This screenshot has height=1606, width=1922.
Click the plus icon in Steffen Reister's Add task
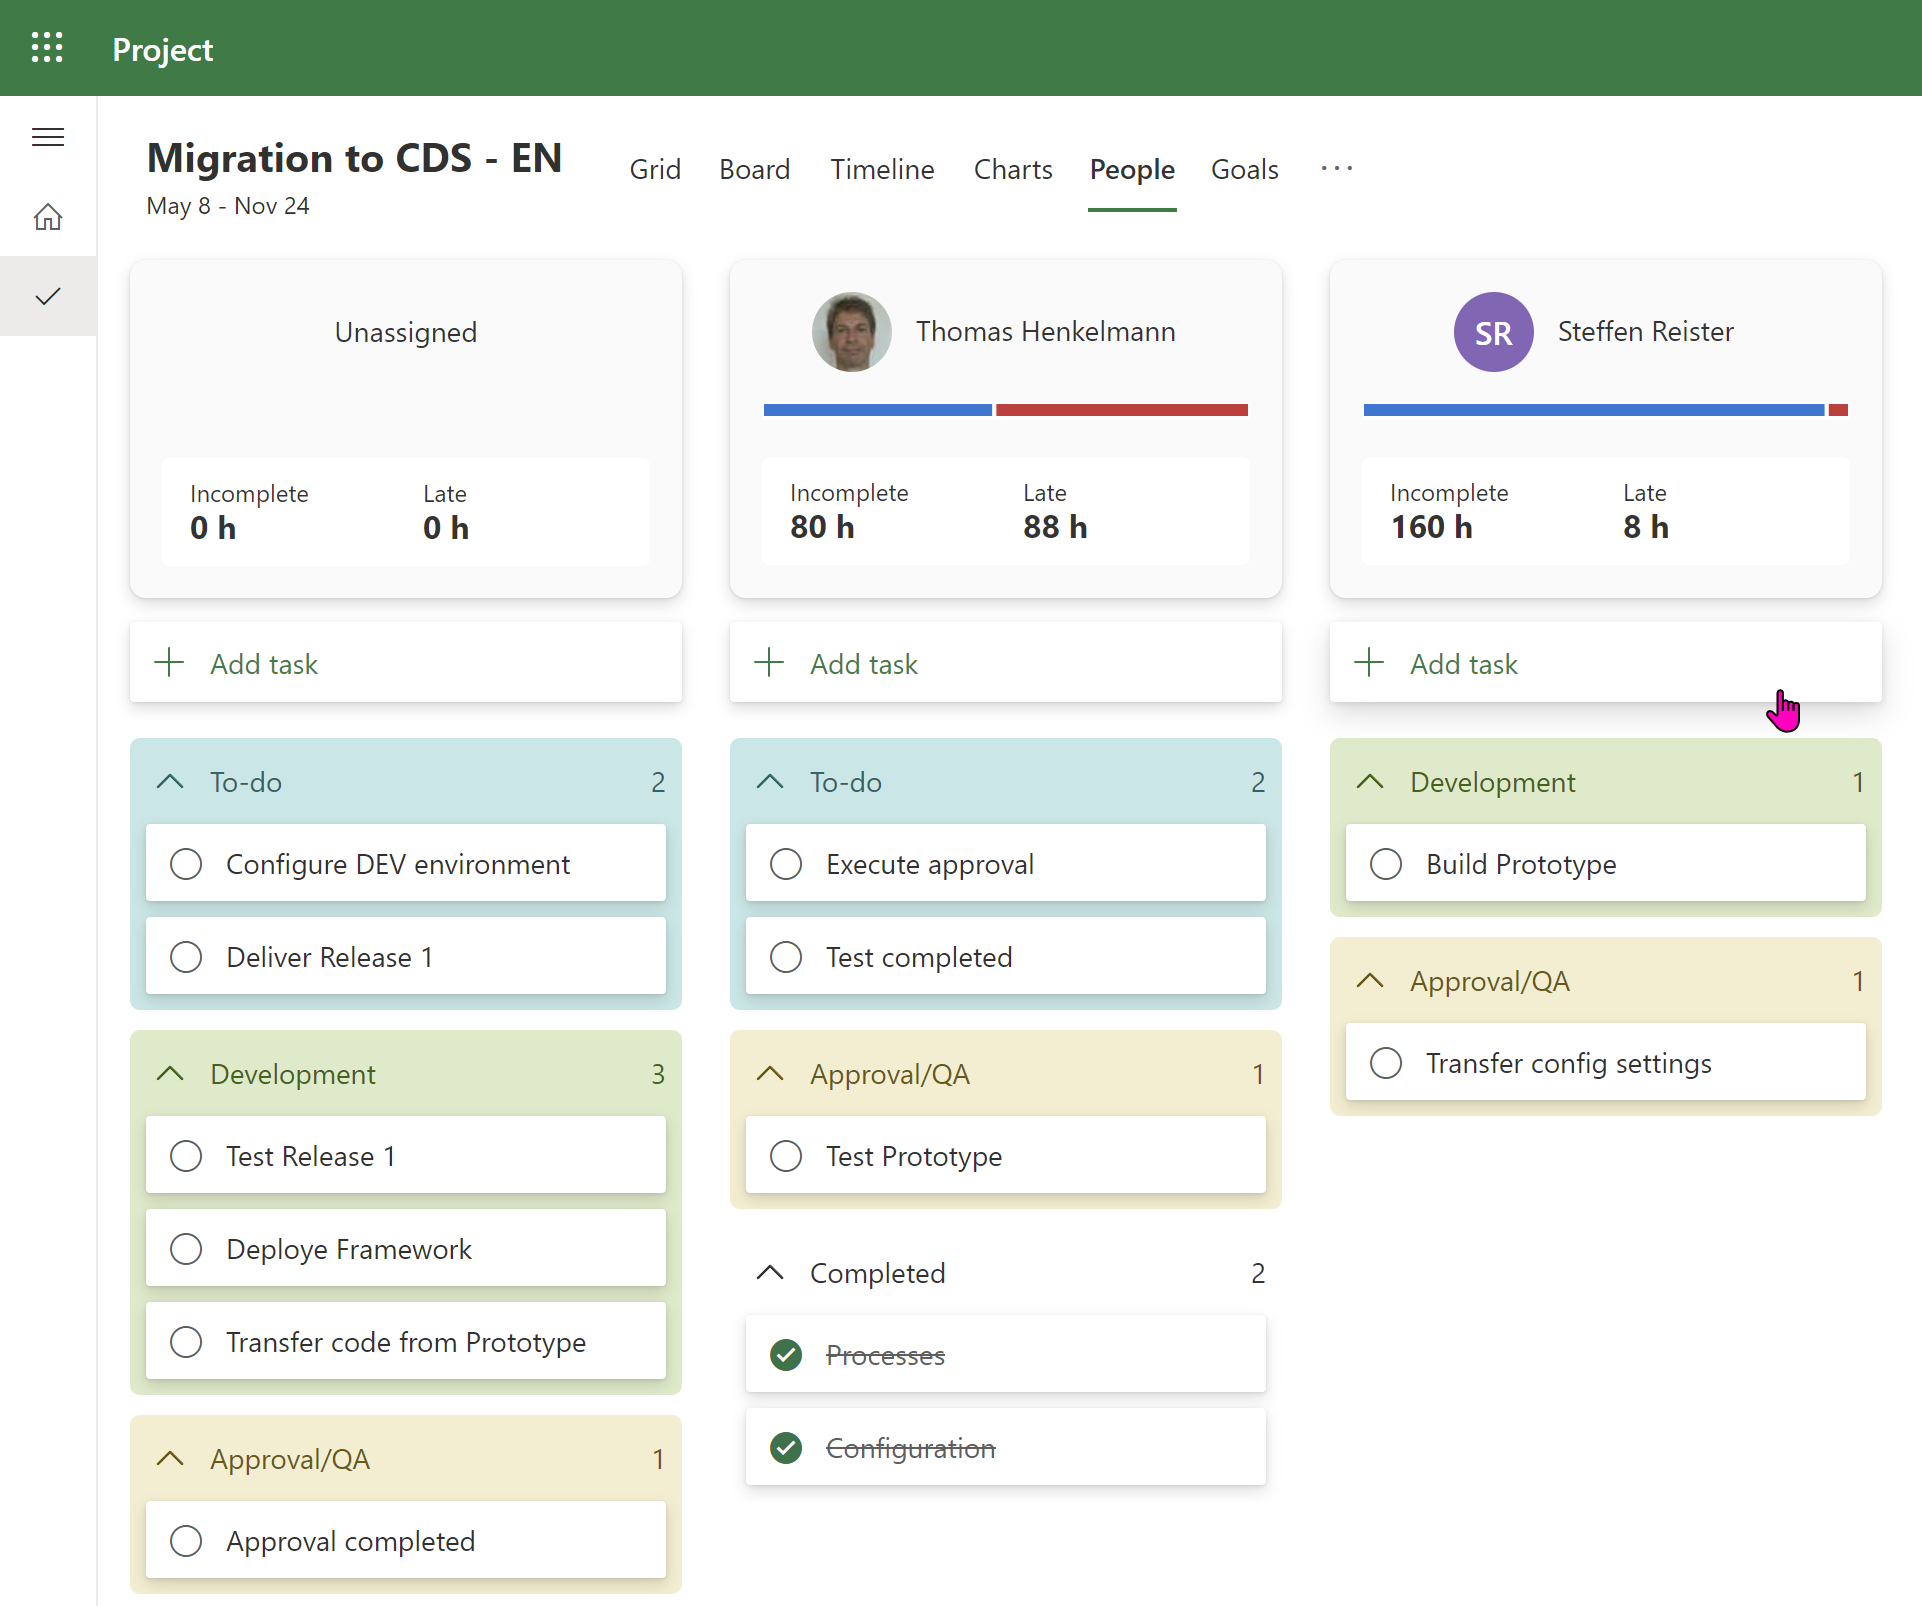click(x=1368, y=662)
